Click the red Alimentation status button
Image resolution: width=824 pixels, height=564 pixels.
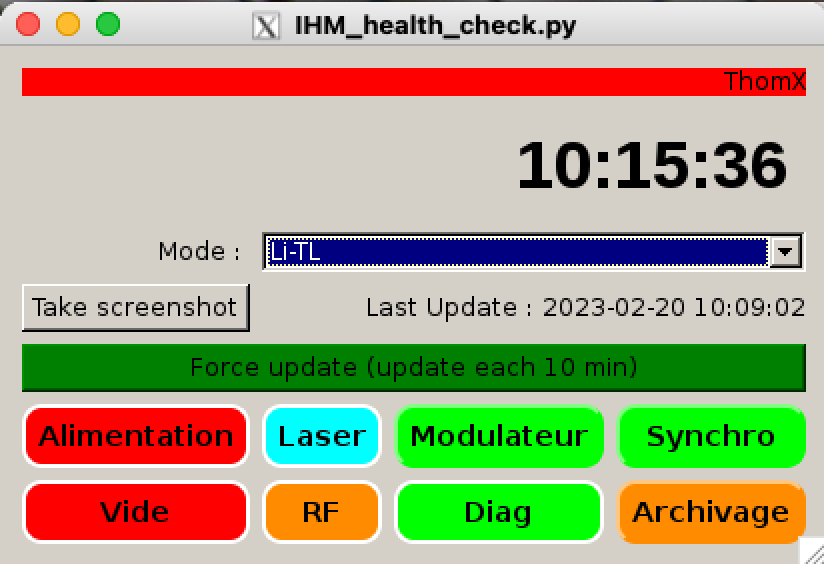[135, 436]
